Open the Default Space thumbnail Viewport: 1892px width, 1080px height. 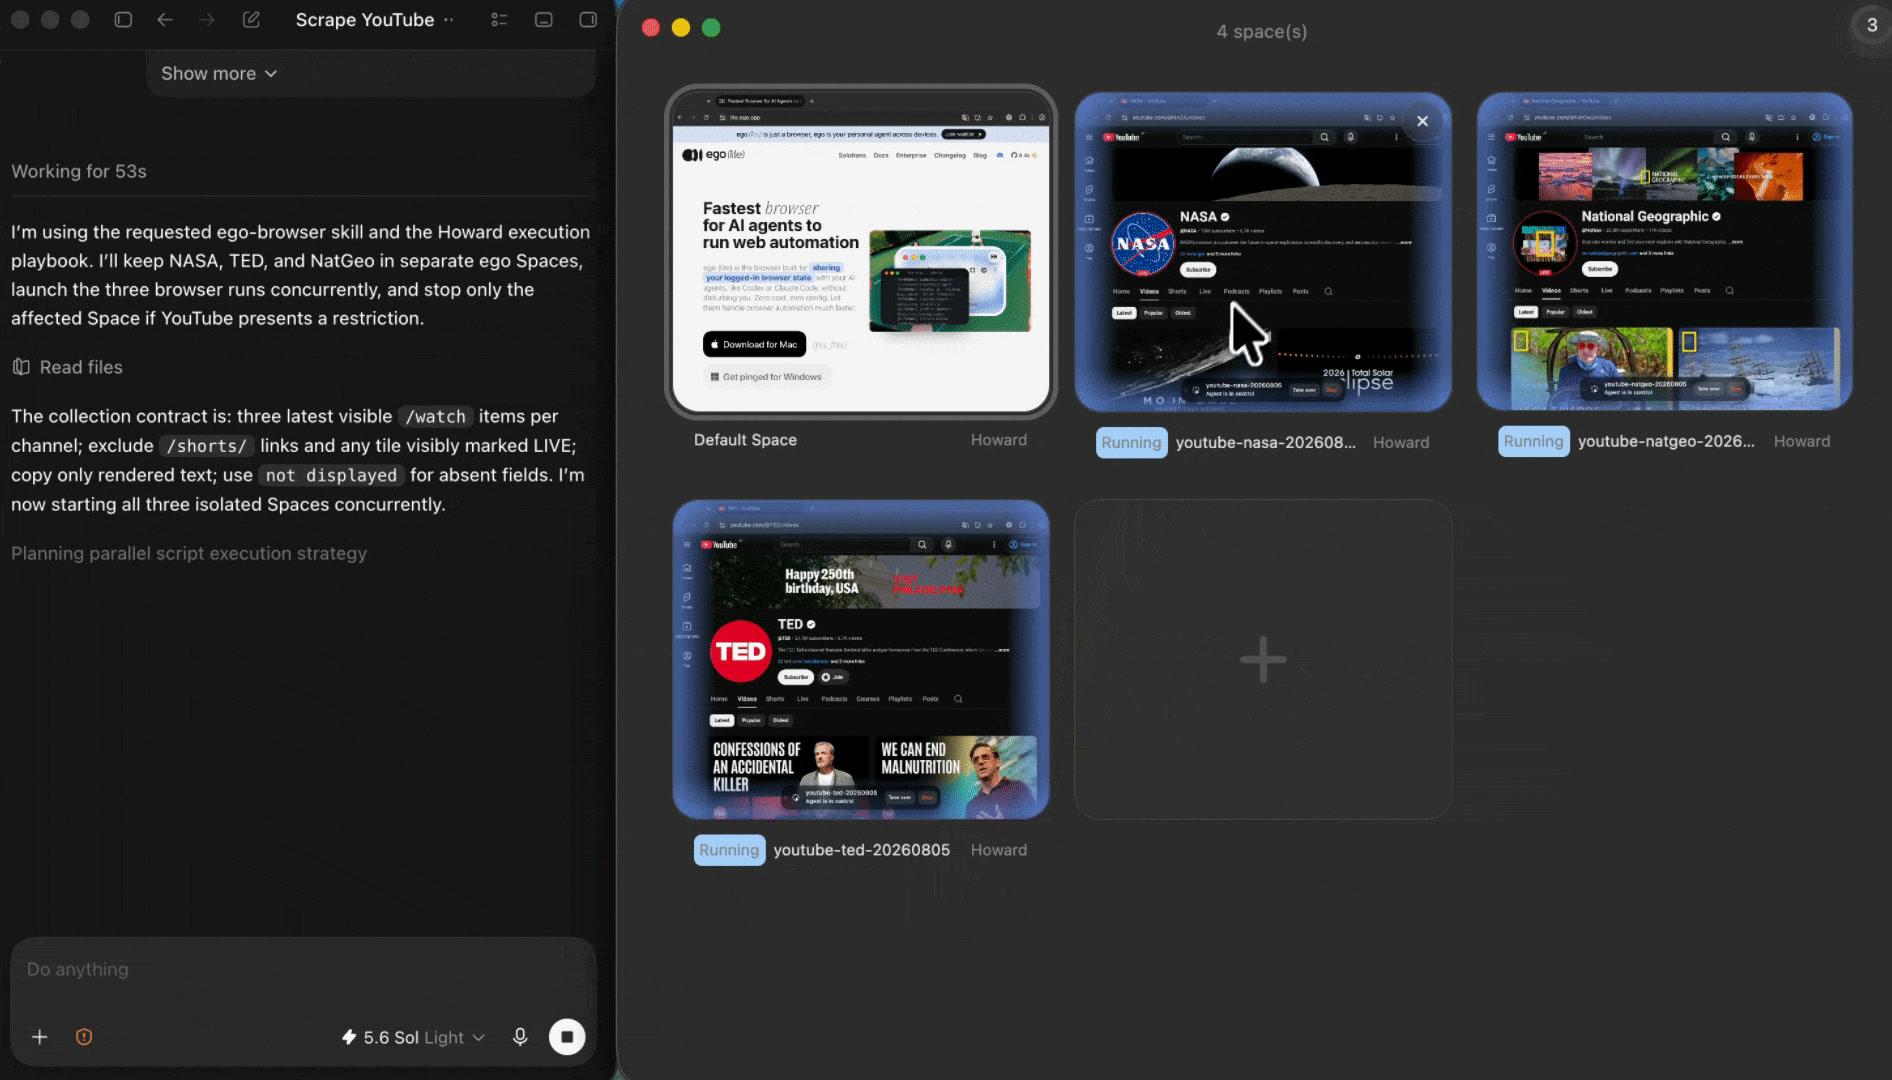click(x=861, y=252)
